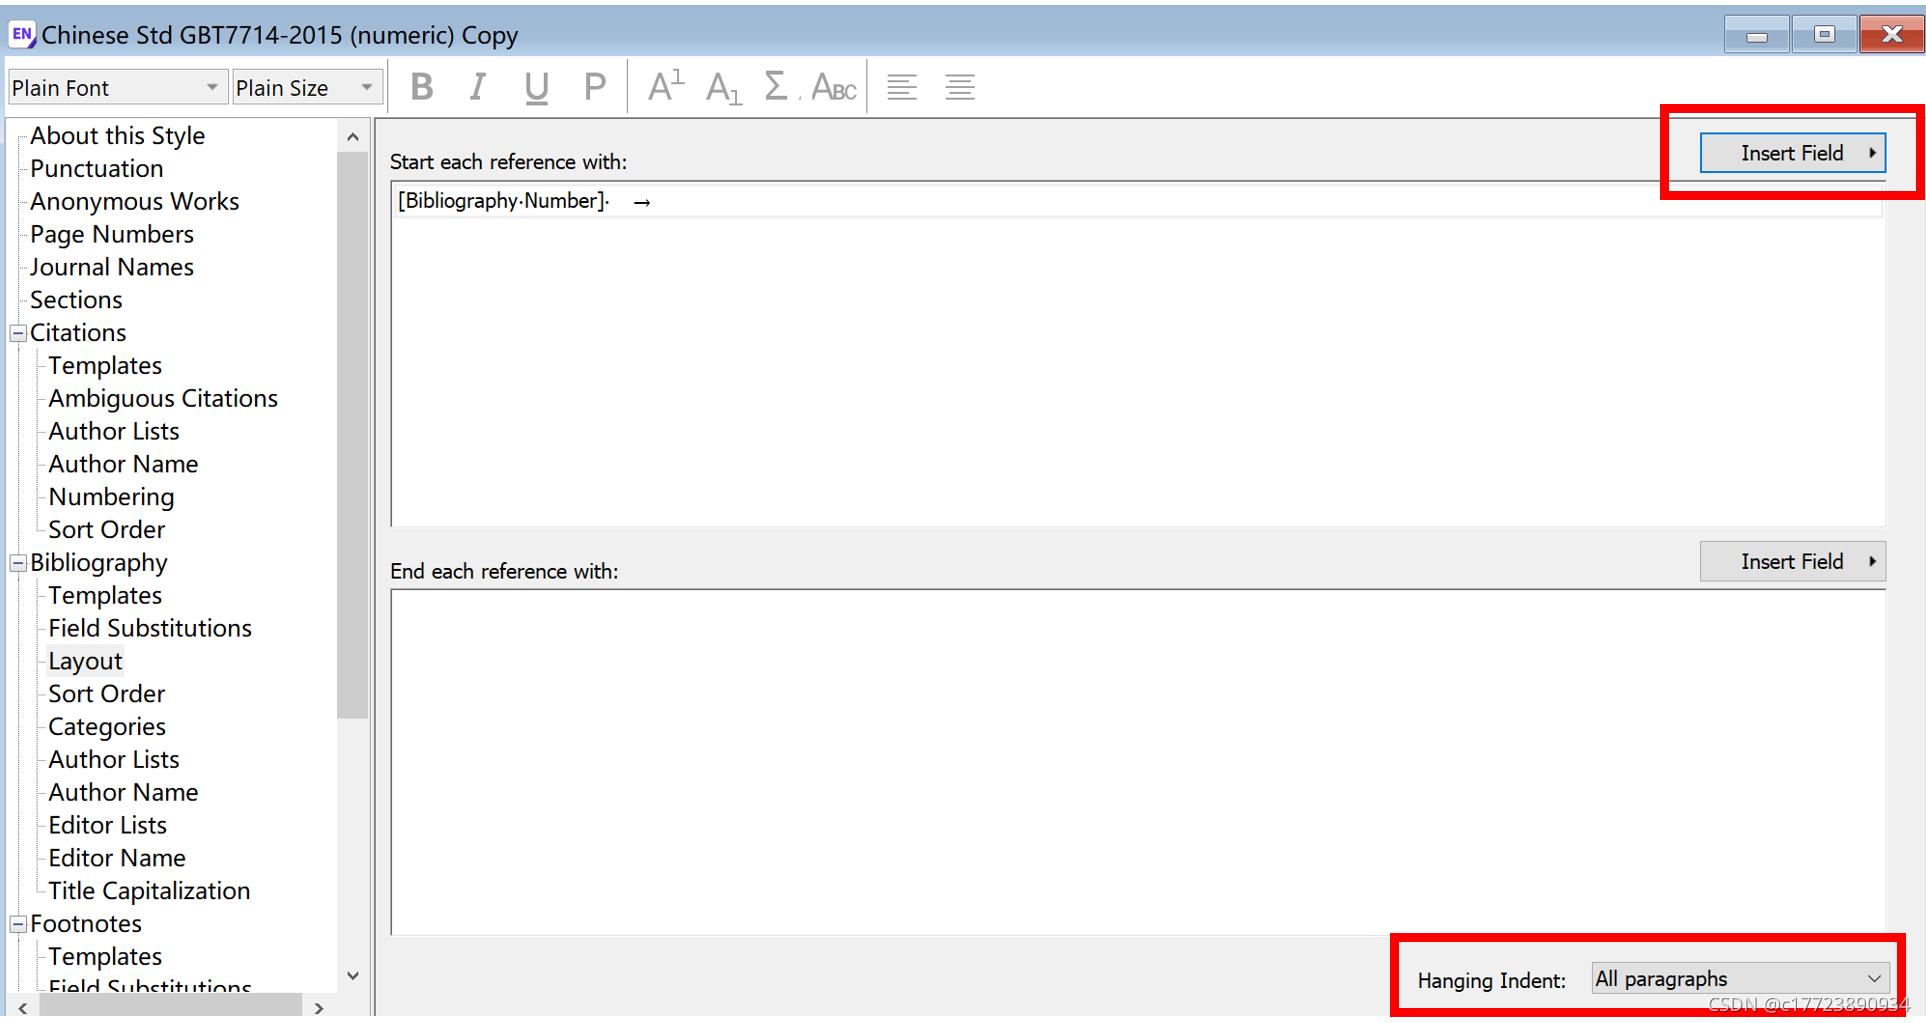The height and width of the screenshot is (1023, 1926).
Task: Click tree scrollbar up arrow
Action: tap(353, 137)
